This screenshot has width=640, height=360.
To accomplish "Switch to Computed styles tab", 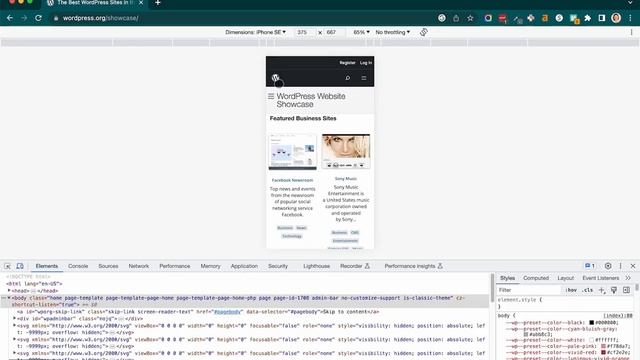I will click(536, 278).
